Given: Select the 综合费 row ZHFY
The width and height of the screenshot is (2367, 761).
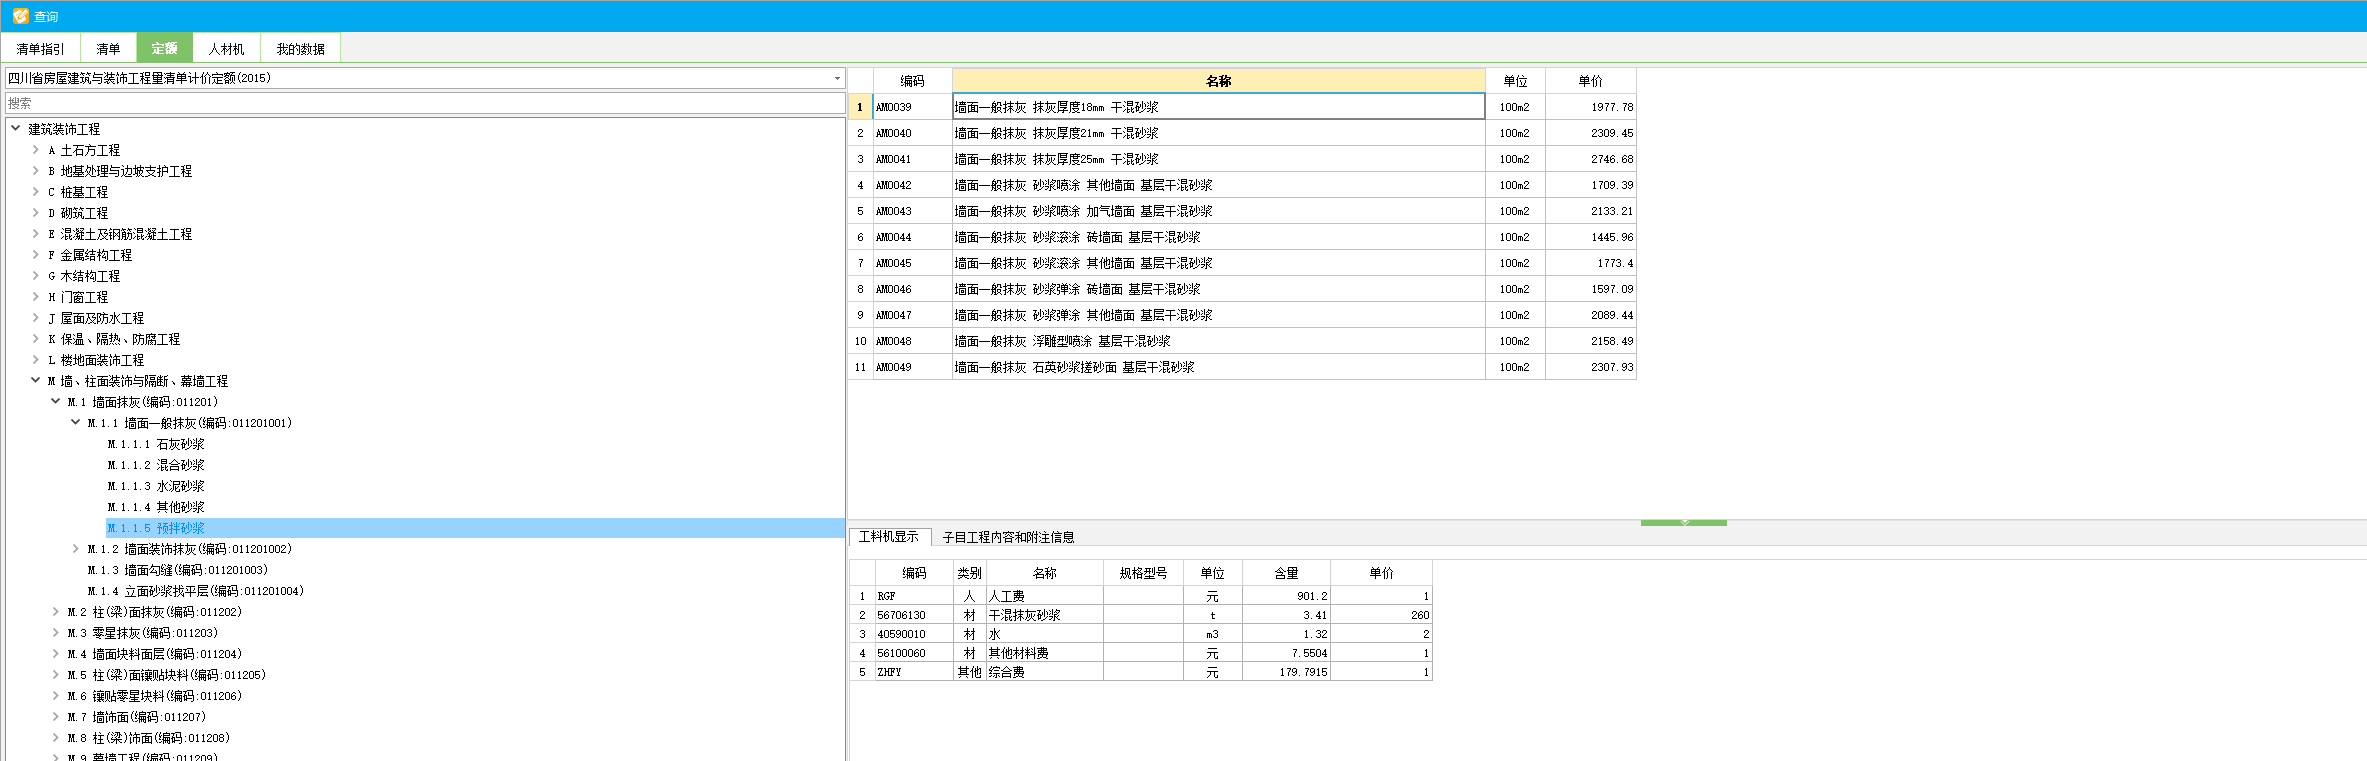Looking at the screenshot, I should point(1141,672).
